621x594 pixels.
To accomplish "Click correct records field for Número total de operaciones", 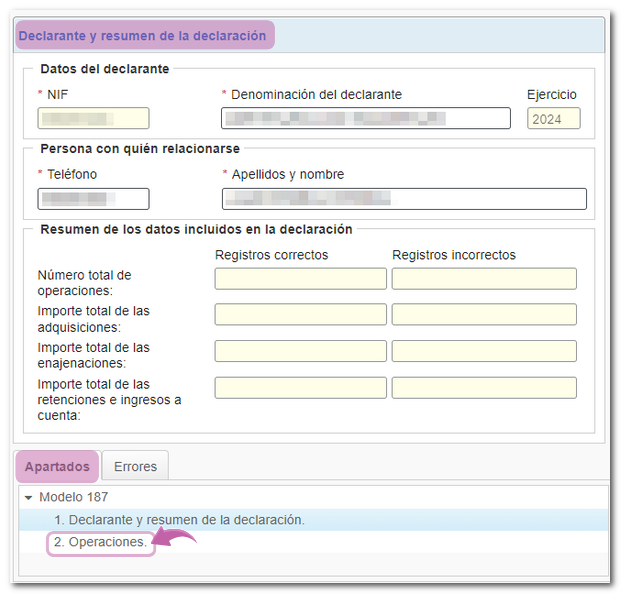I will pyautogui.click(x=300, y=279).
